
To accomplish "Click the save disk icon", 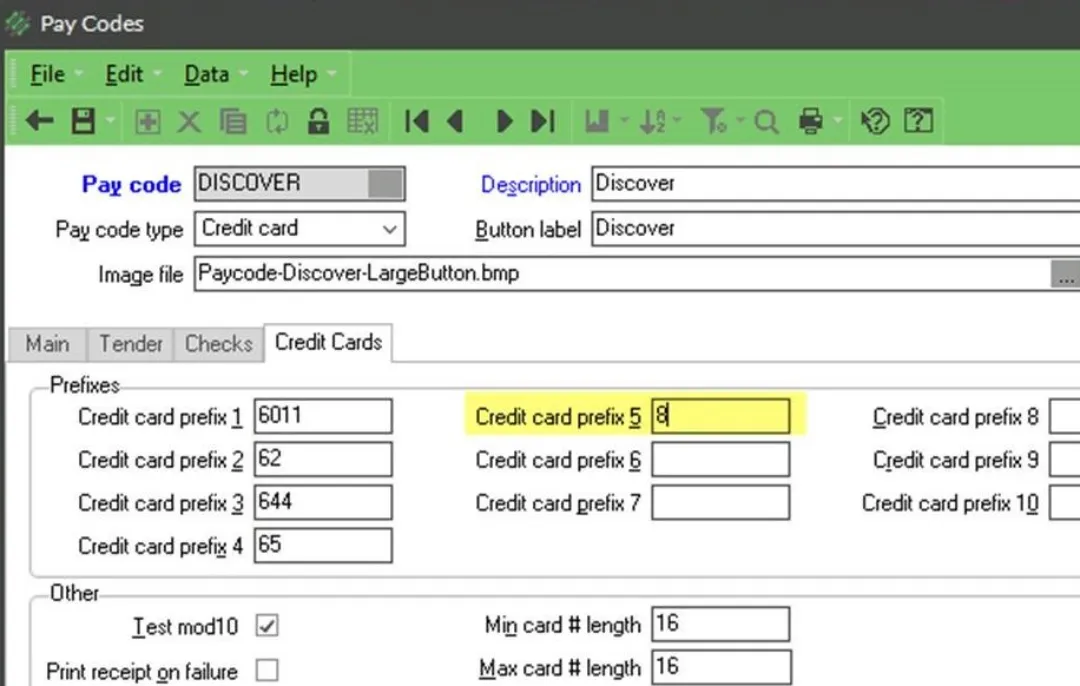I will (x=84, y=121).
